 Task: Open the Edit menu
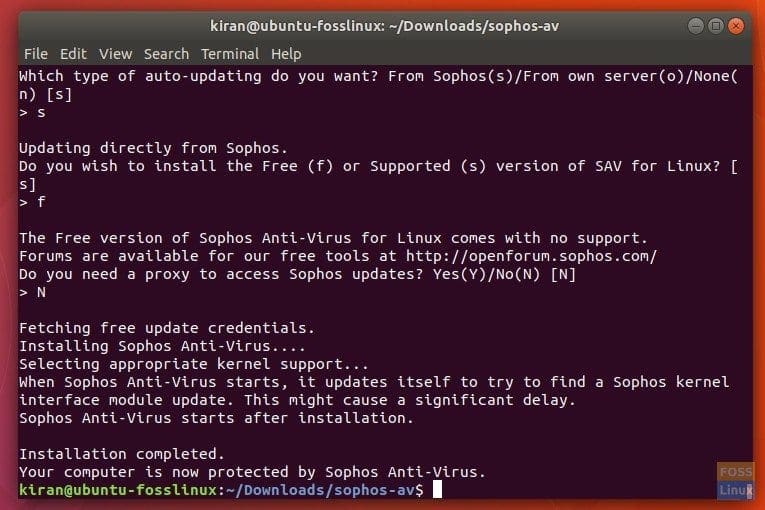[73, 54]
